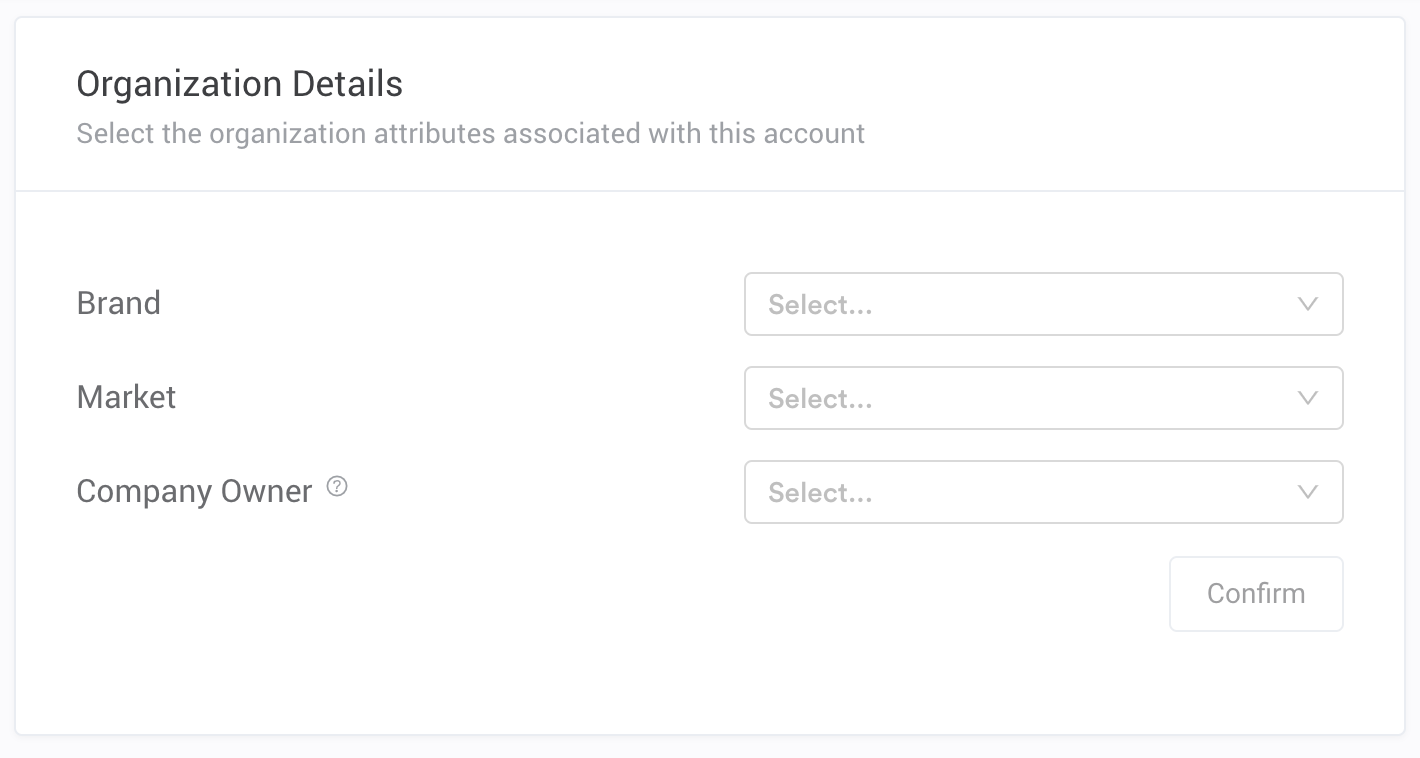
Task: Pick a market from the second combo box
Action: (1043, 398)
